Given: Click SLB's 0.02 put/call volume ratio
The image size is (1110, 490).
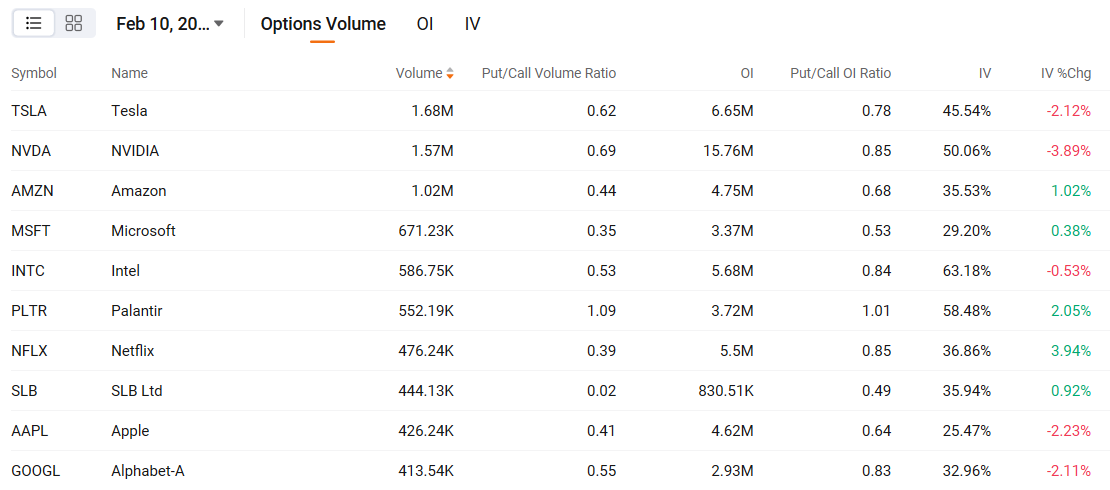Looking at the screenshot, I should coord(604,391).
